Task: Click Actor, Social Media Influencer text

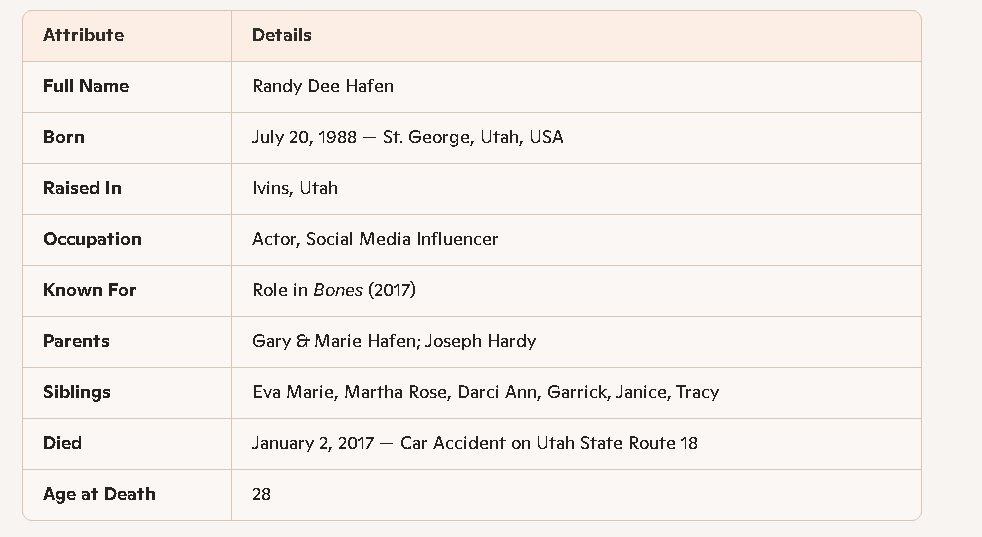Action: 375,239
